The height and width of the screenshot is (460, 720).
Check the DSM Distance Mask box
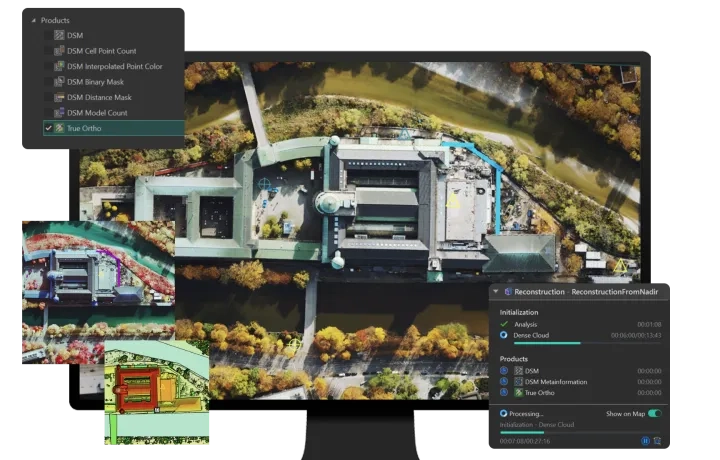pyautogui.click(x=48, y=97)
